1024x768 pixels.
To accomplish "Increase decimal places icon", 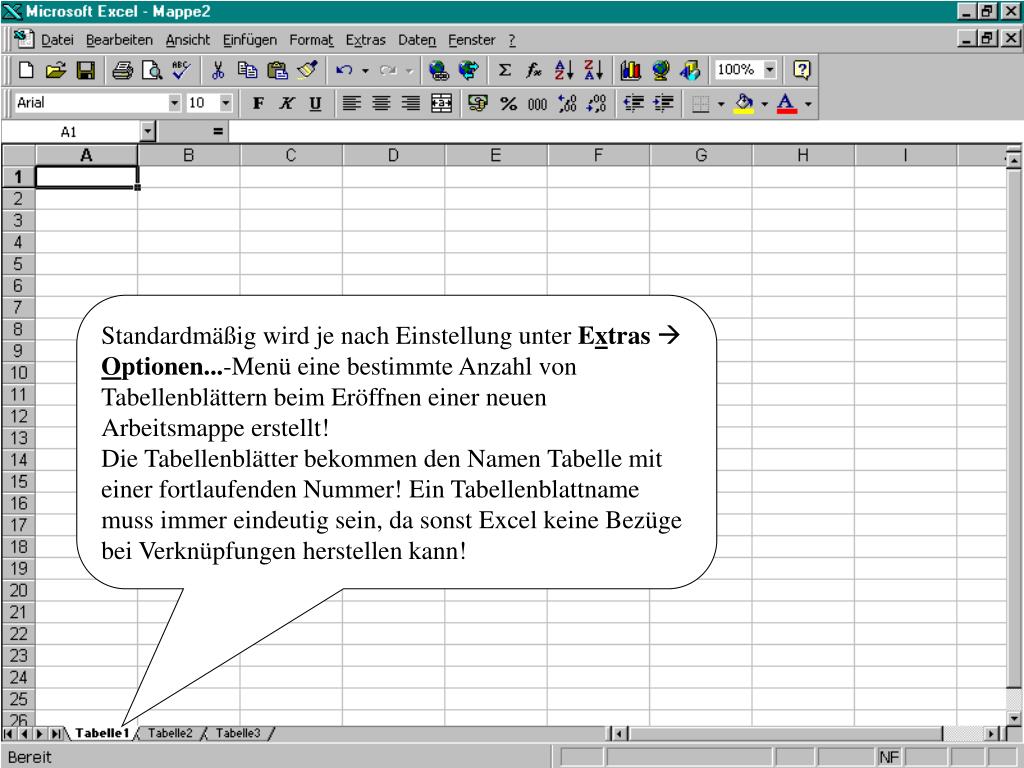I will point(567,103).
